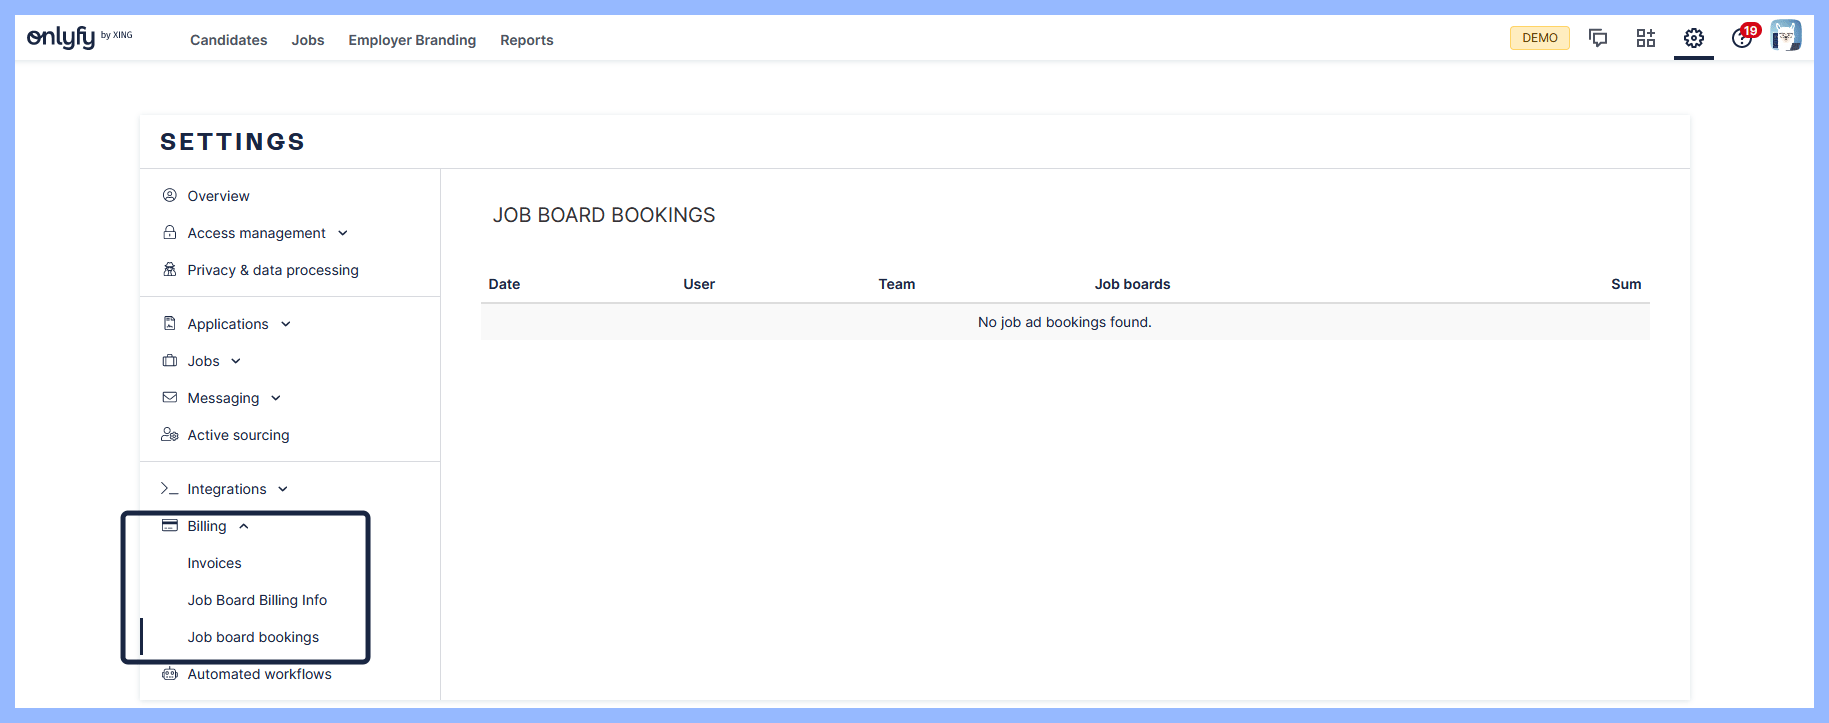Collapse the Billing section

pos(207,526)
